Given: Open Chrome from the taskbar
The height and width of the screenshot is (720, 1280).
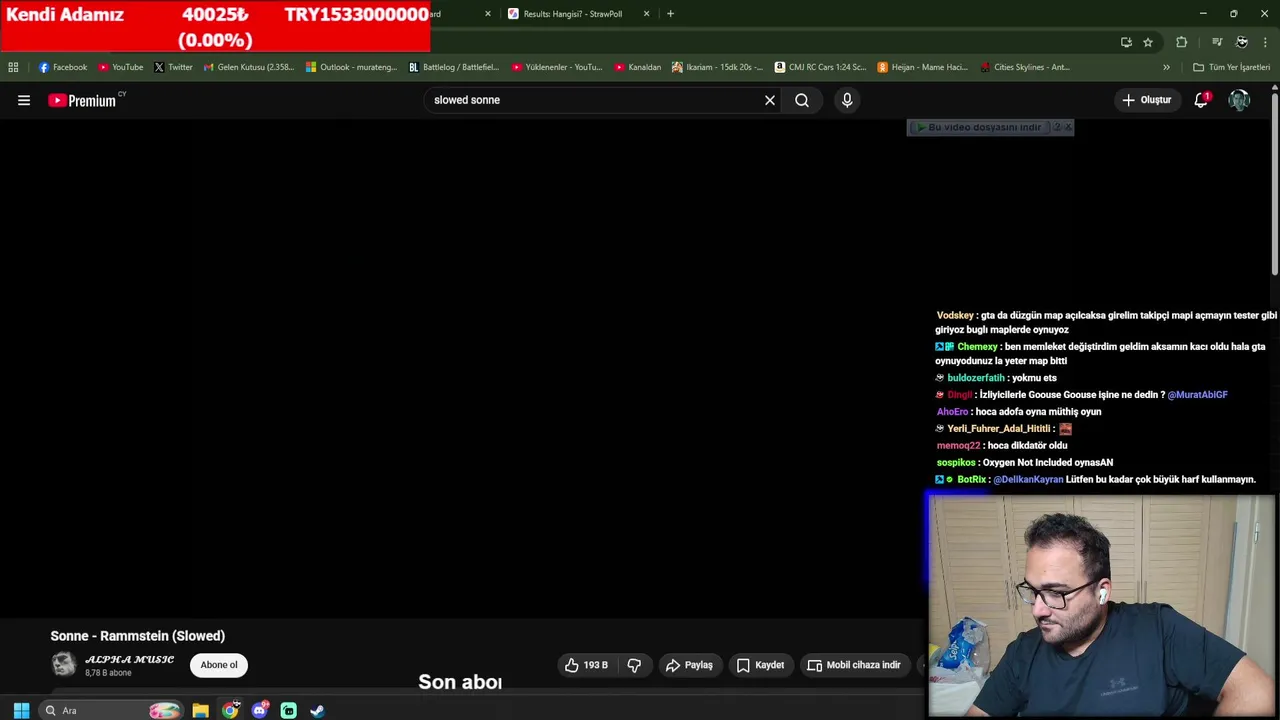Looking at the screenshot, I should 230,710.
